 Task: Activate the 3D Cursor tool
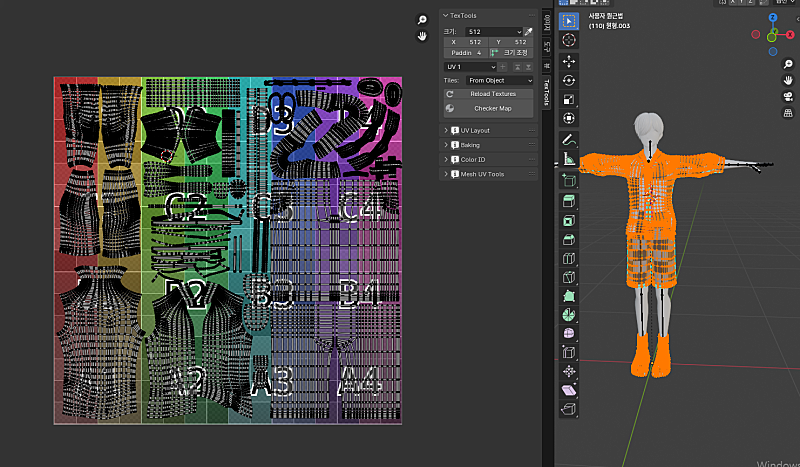pos(569,40)
